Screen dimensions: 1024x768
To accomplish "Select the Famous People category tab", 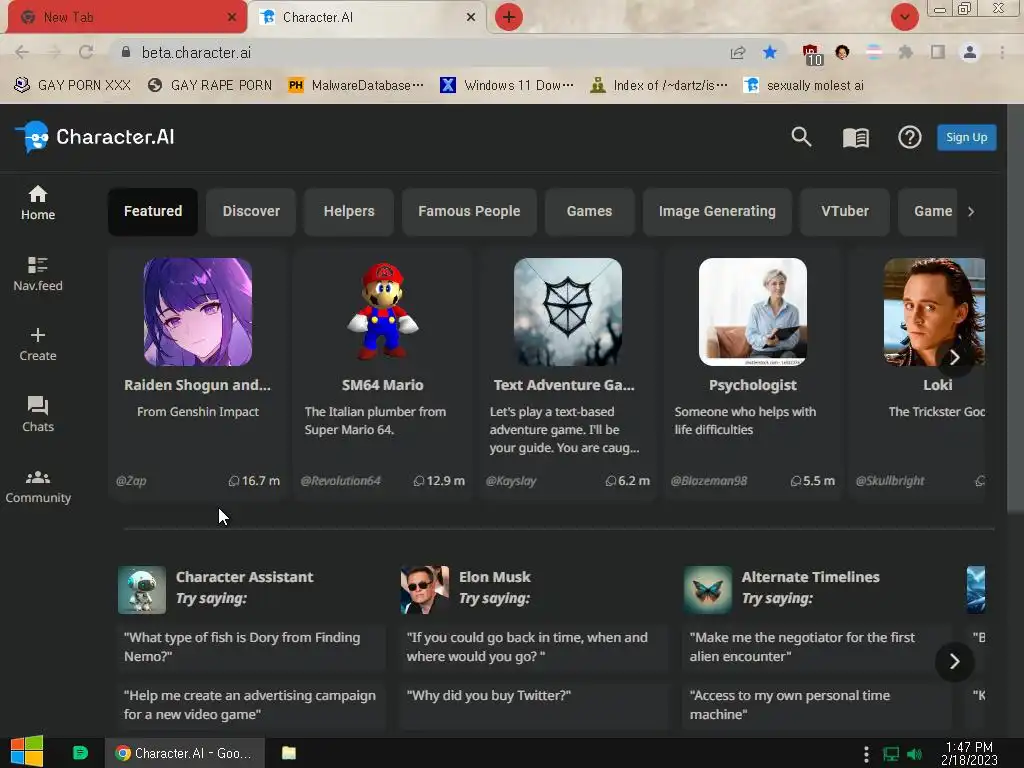I will click(469, 212).
